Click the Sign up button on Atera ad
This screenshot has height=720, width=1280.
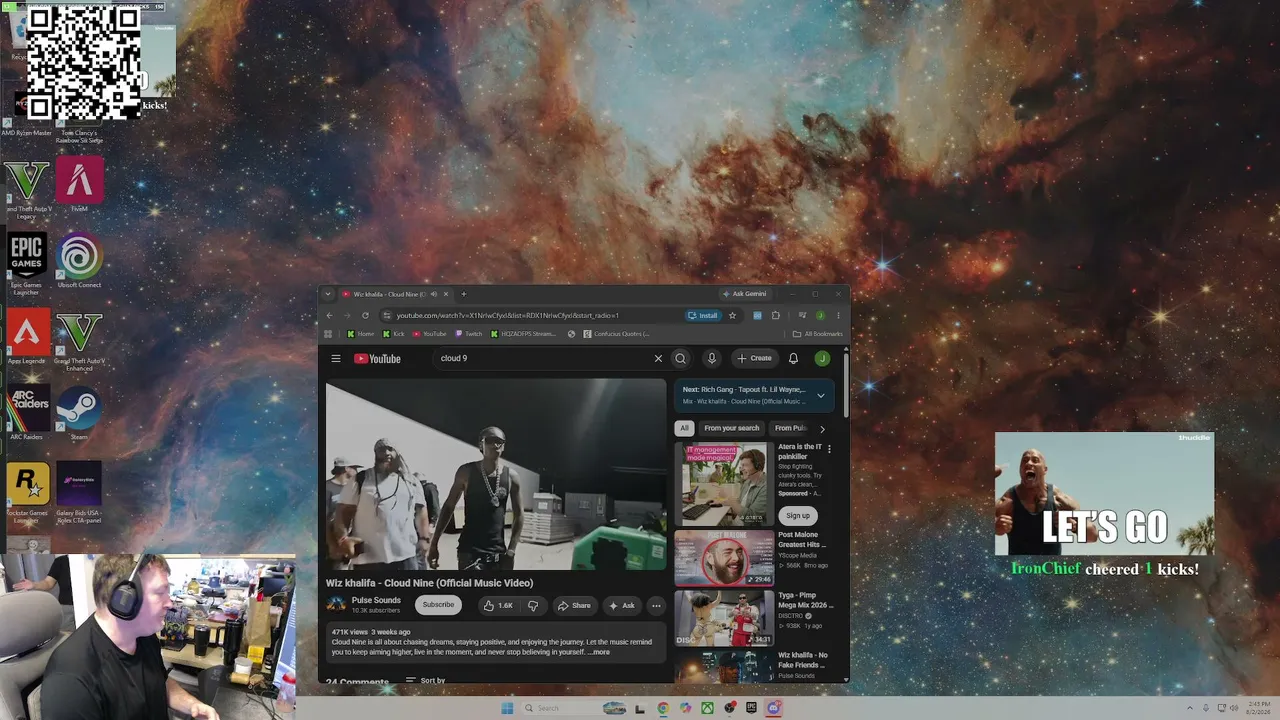pyautogui.click(x=798, y=515)
